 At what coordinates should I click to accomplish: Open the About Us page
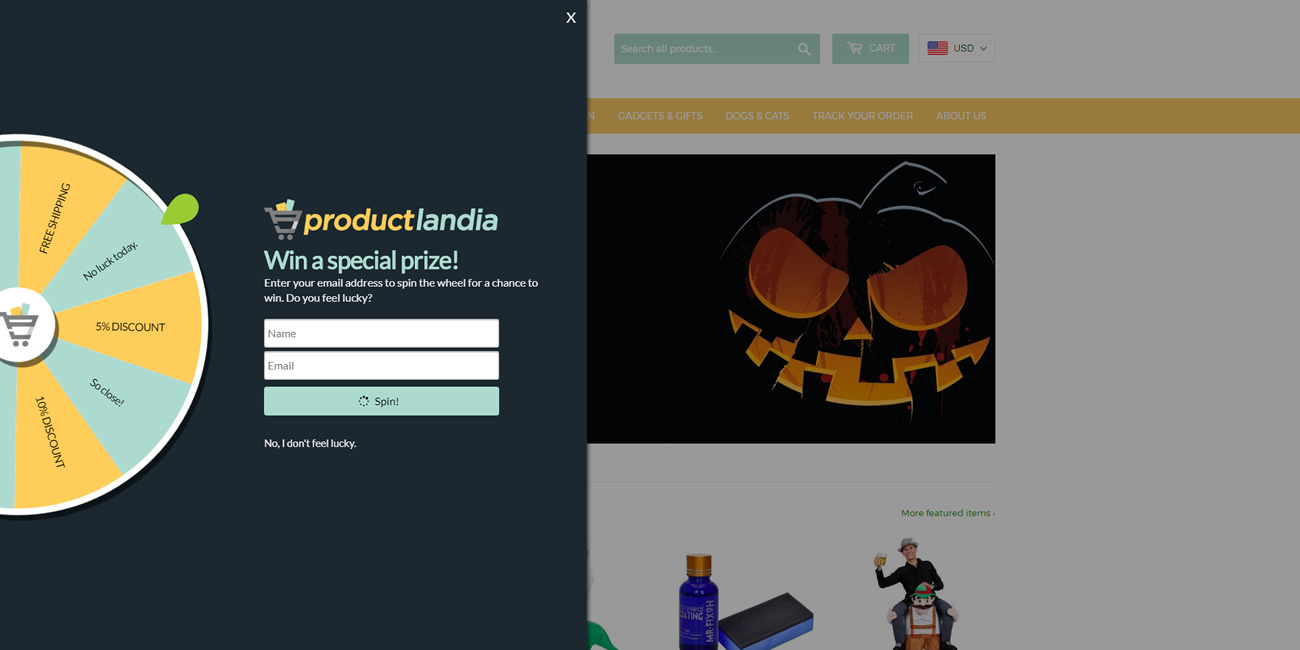961,116
